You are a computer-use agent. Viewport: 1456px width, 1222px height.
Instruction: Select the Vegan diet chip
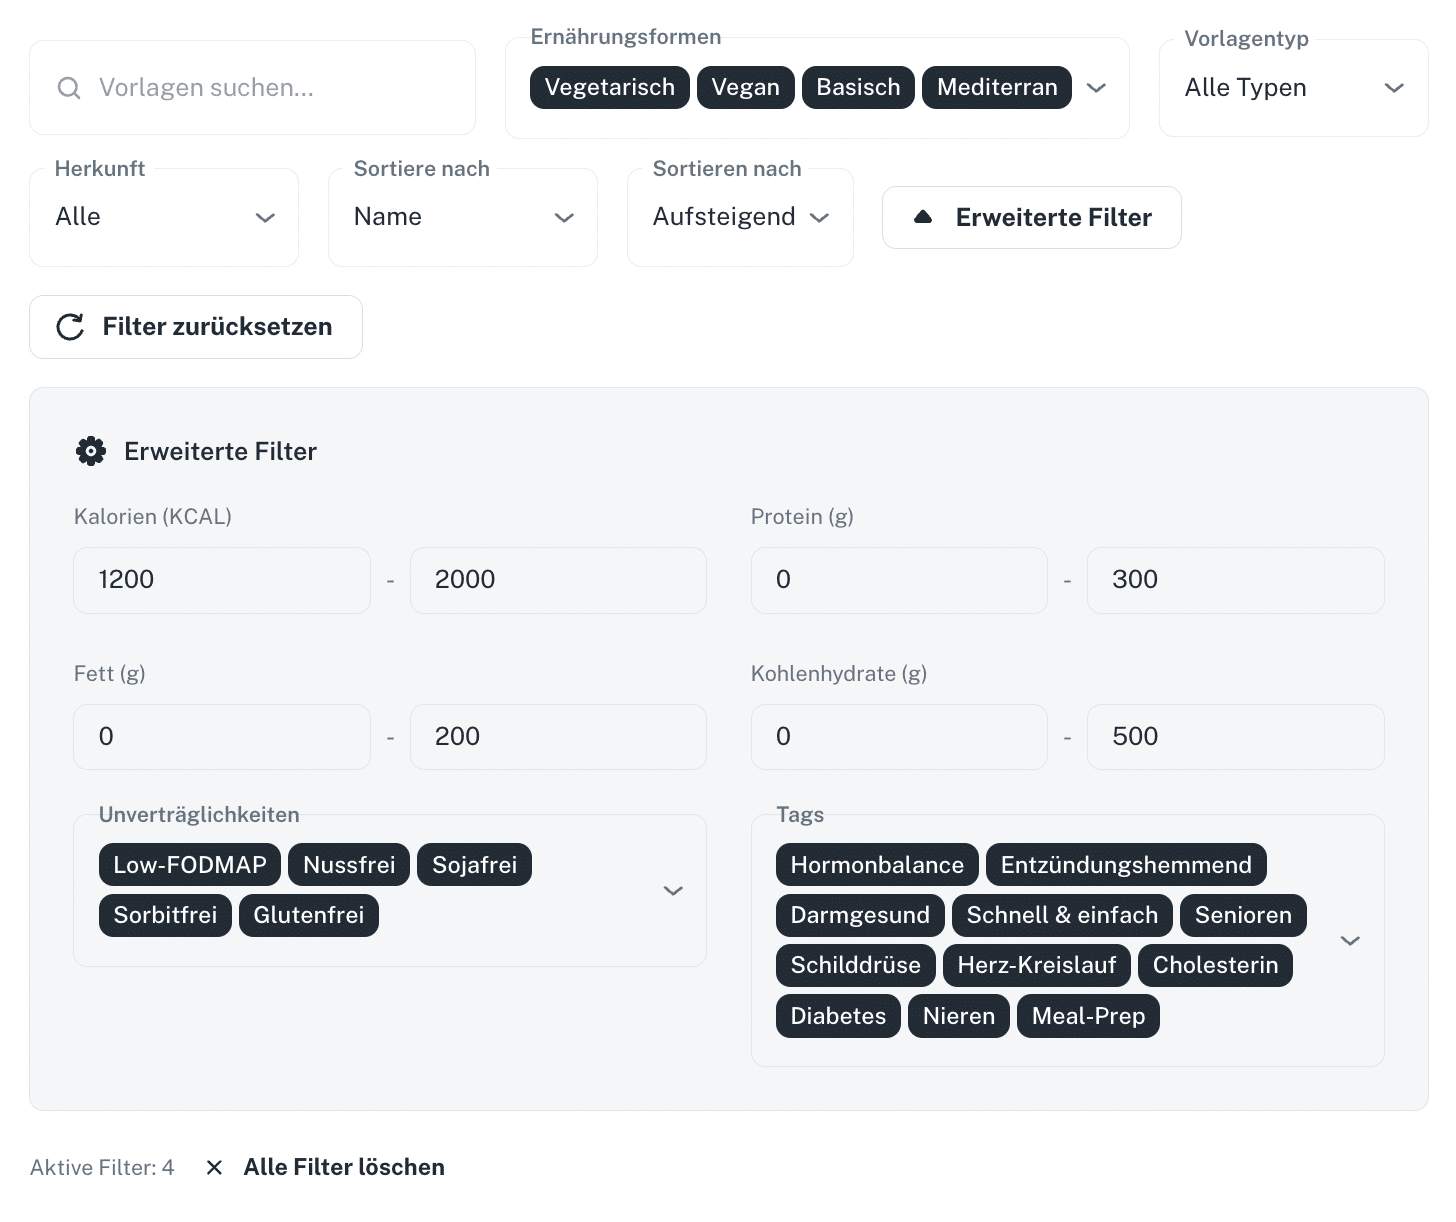(x=745, y=88)
